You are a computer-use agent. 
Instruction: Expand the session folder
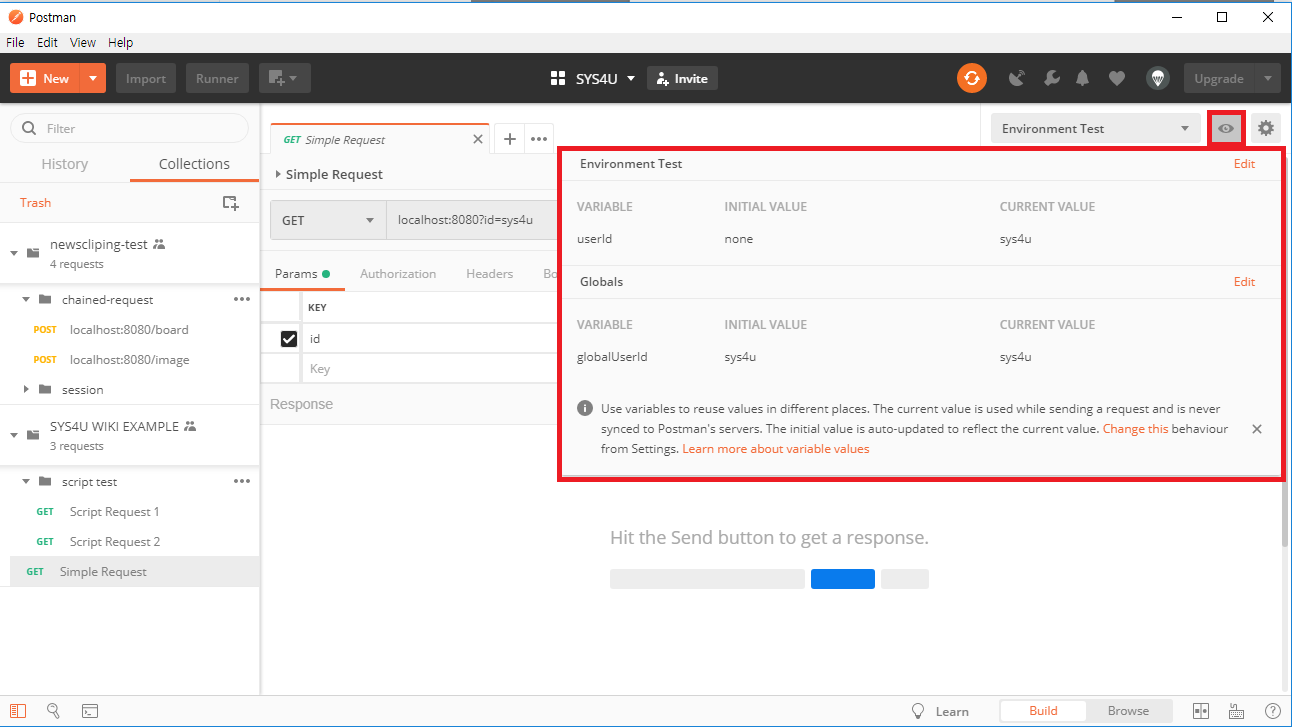[27, 390]
